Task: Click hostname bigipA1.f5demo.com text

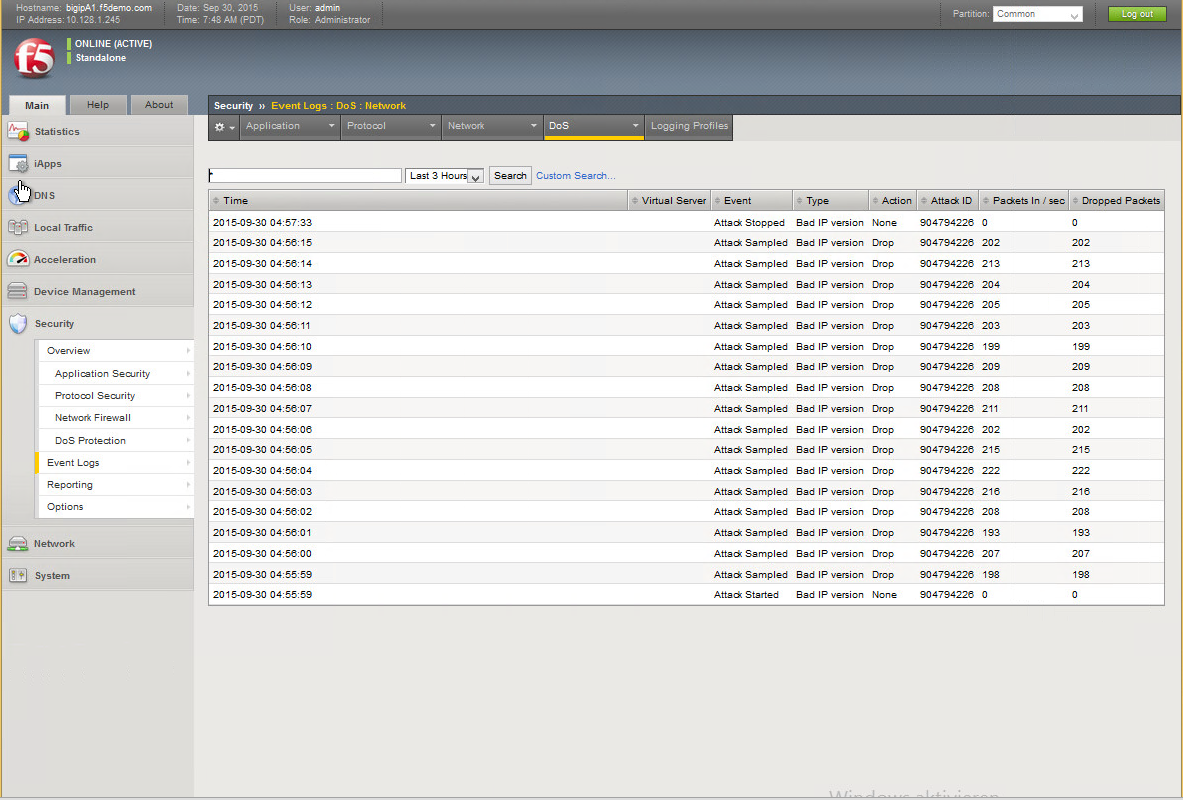Action: [109, 8]
